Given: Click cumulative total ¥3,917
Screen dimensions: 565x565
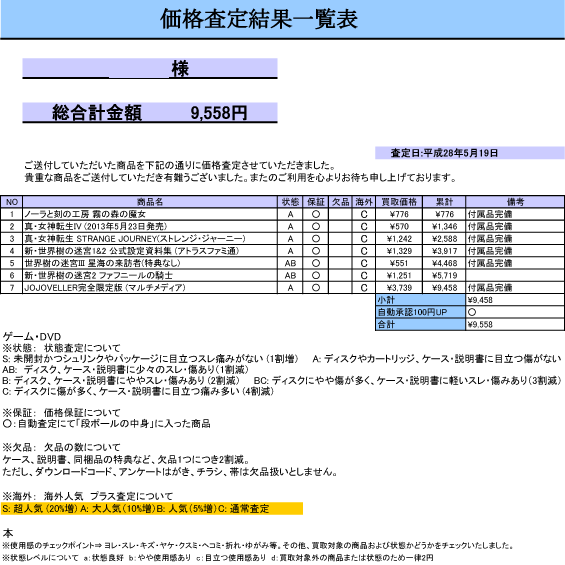Looking at the screenshot, I should (444, 251).
